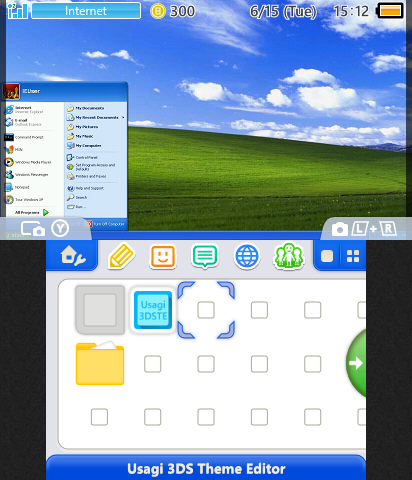Open HOME Menu settings house-wrench icon
412x480 pixels.
[73, 256]
